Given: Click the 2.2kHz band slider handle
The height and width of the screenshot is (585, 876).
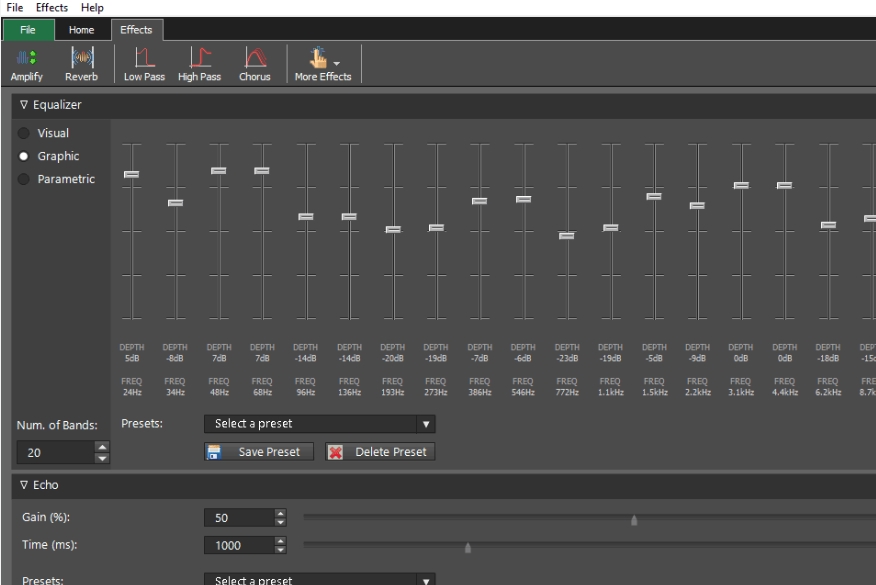Looking at the screenshot, I should pos(697,206).
